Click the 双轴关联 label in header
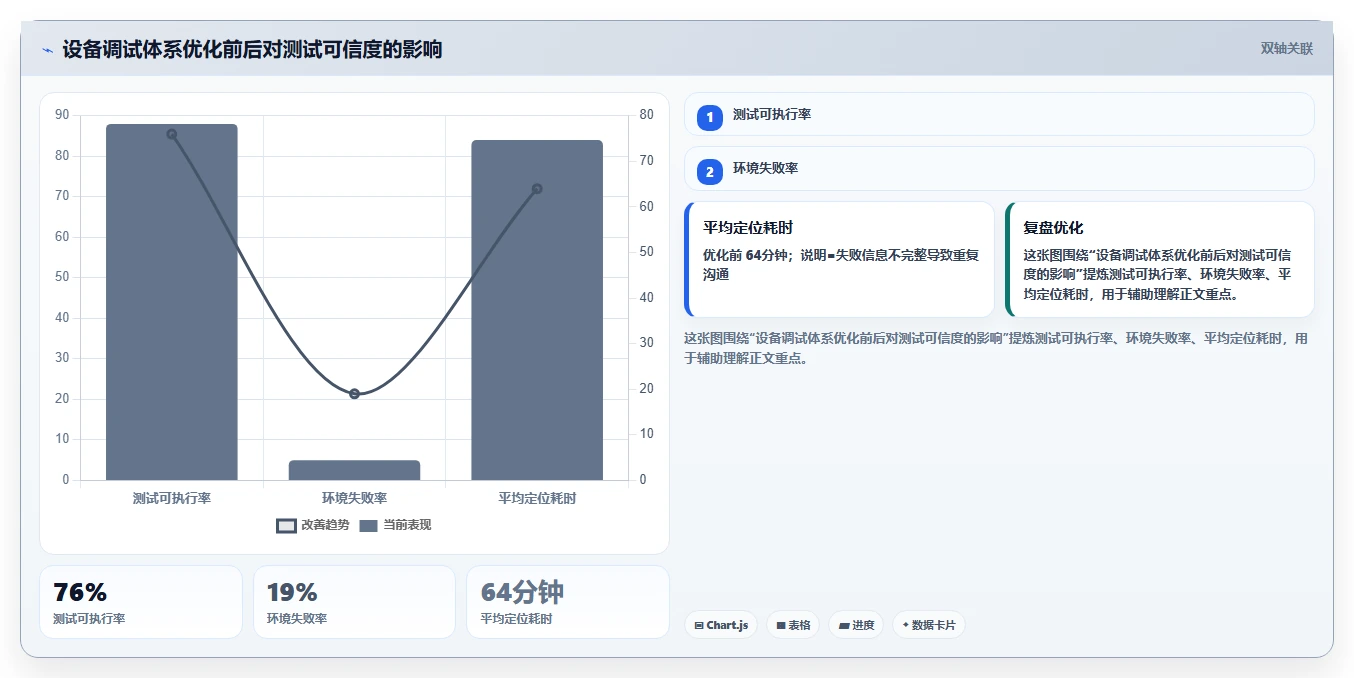 pos(1286,49)
